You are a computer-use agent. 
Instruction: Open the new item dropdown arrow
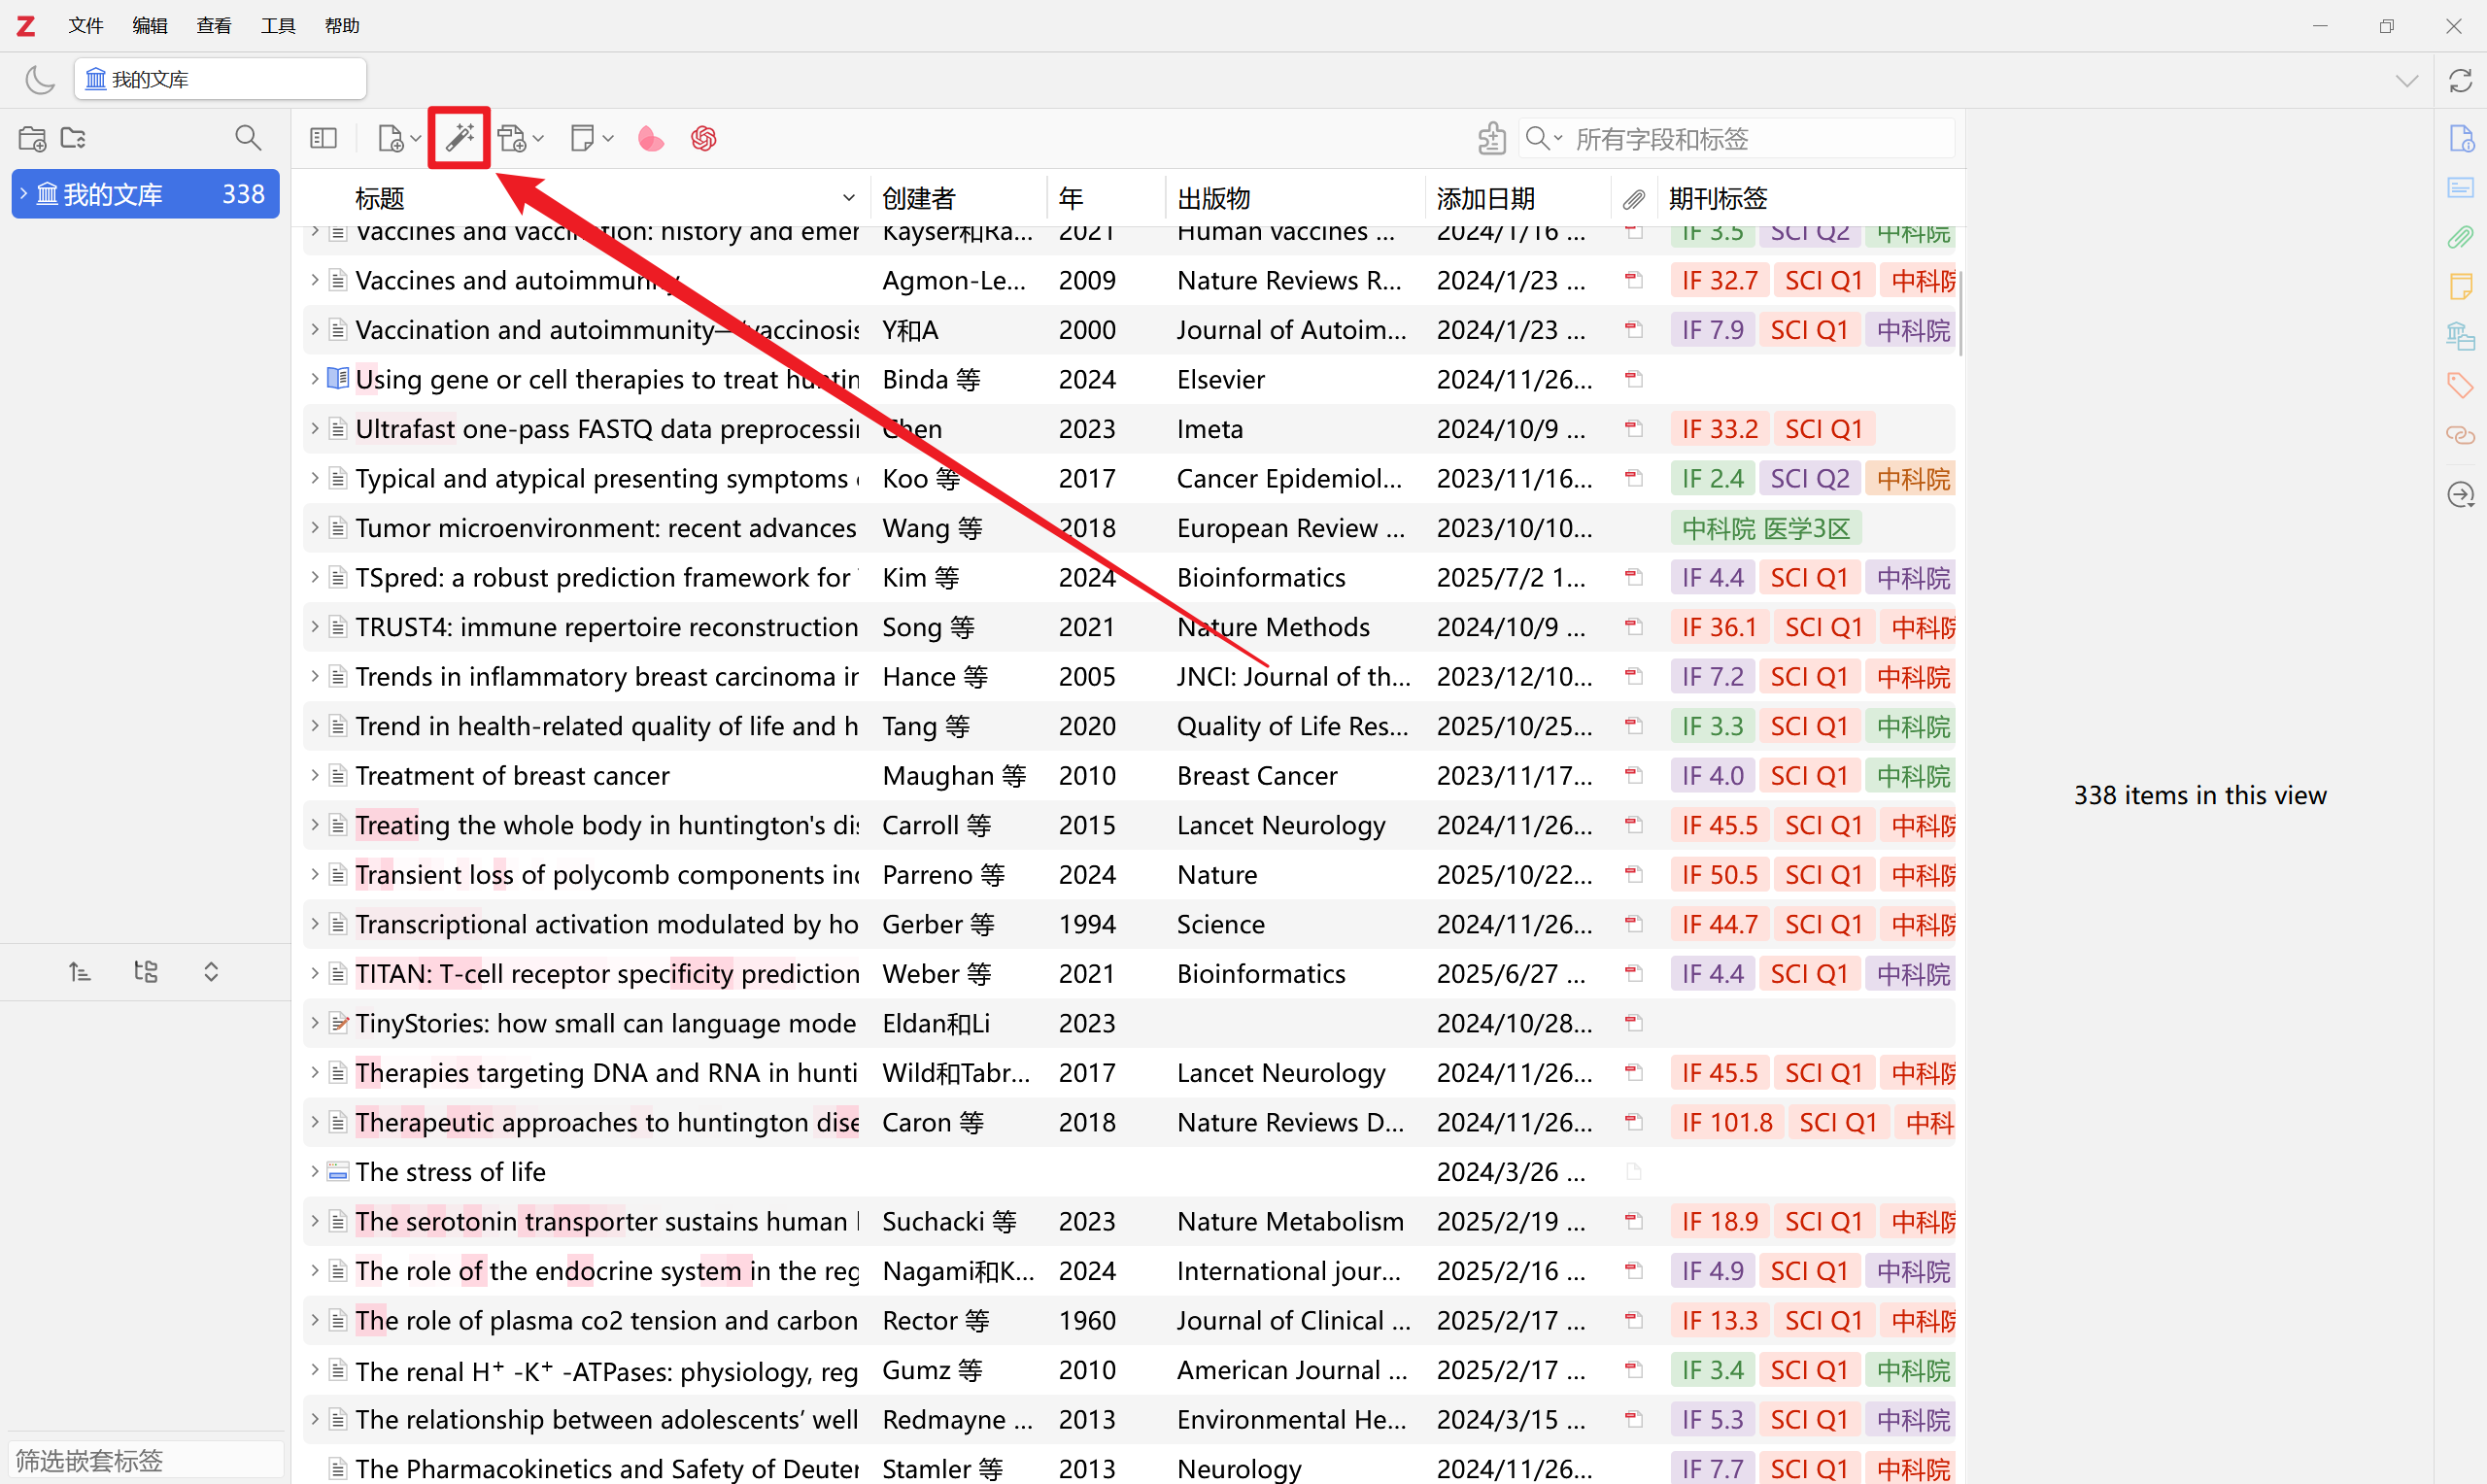point(415,139)
